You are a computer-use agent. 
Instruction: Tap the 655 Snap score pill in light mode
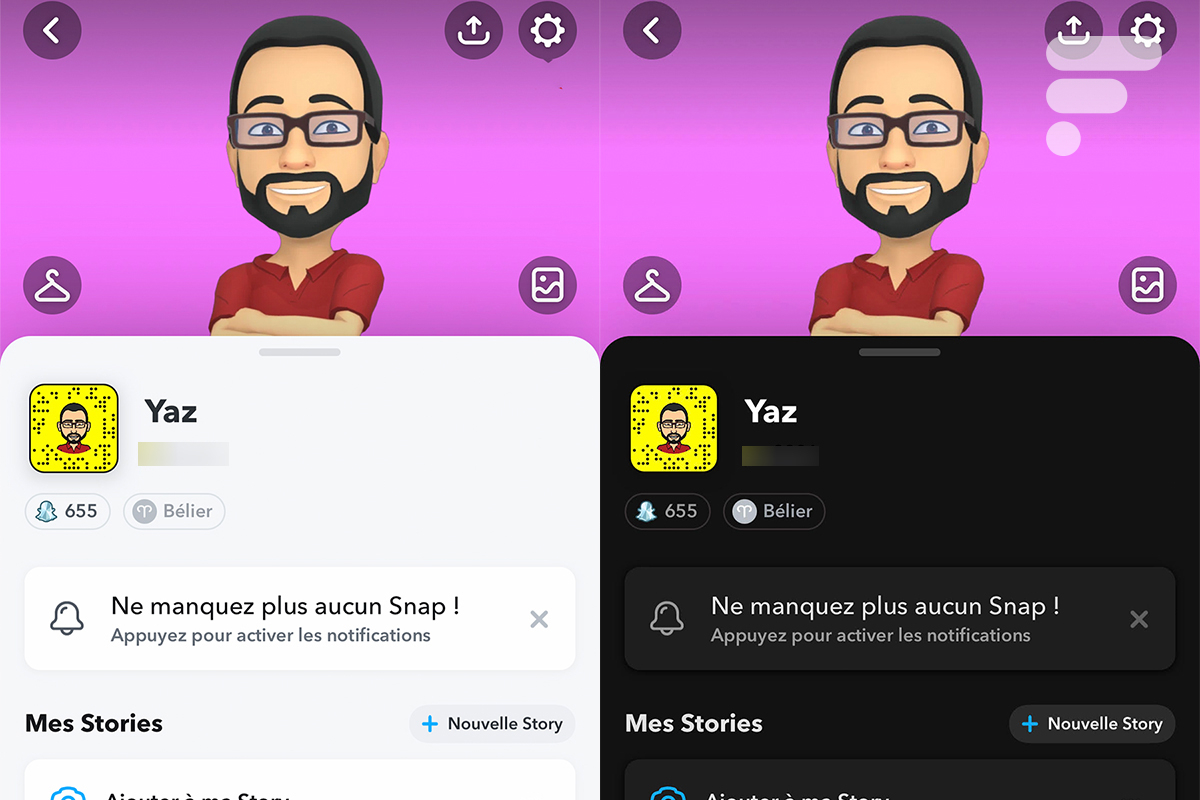68,511
